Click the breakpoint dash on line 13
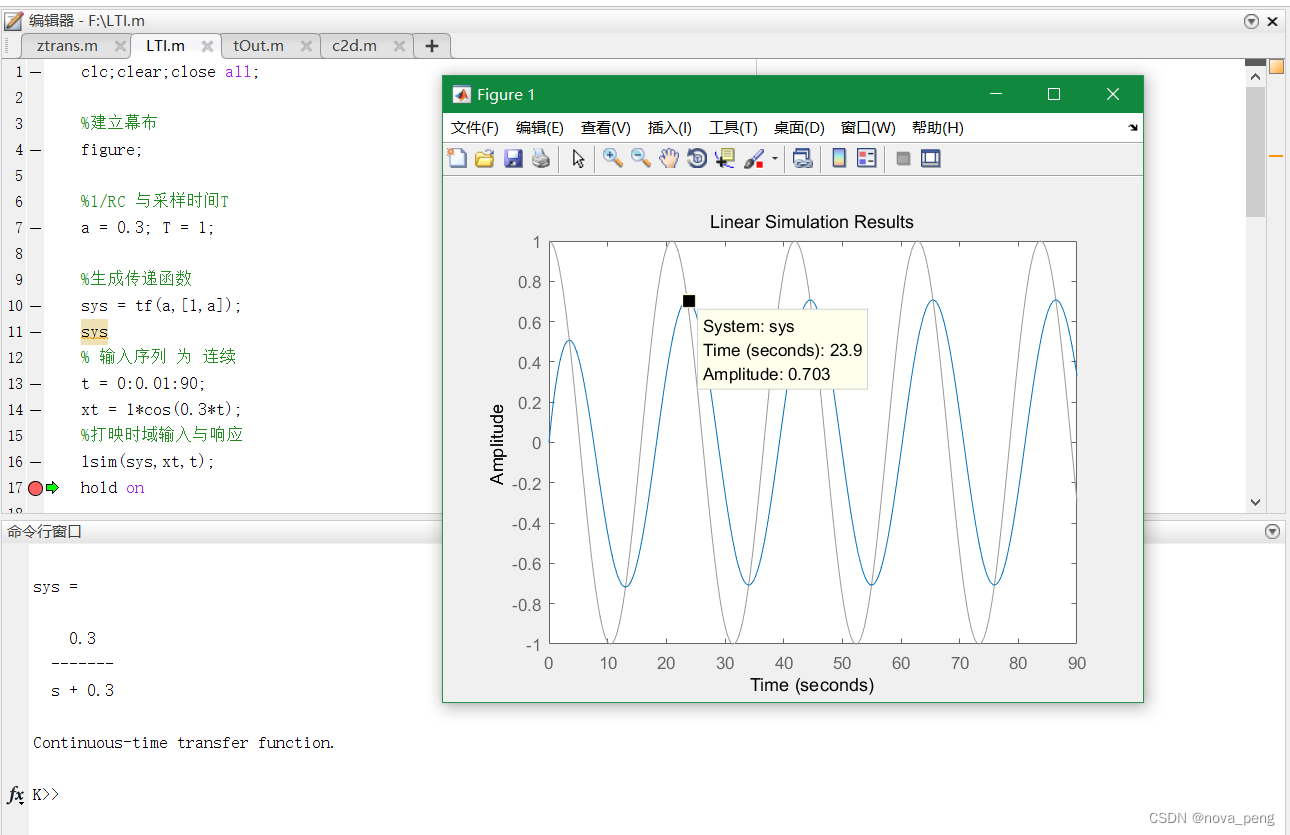 [x=36, y=384]
